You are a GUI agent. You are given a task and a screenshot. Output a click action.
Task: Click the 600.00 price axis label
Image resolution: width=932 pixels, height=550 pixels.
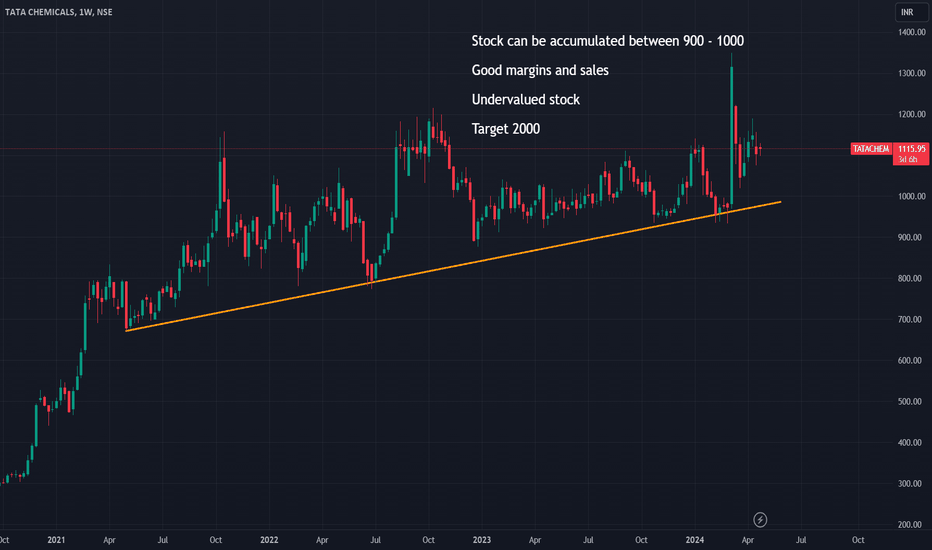pyautogui.click(x=912, y=360)
